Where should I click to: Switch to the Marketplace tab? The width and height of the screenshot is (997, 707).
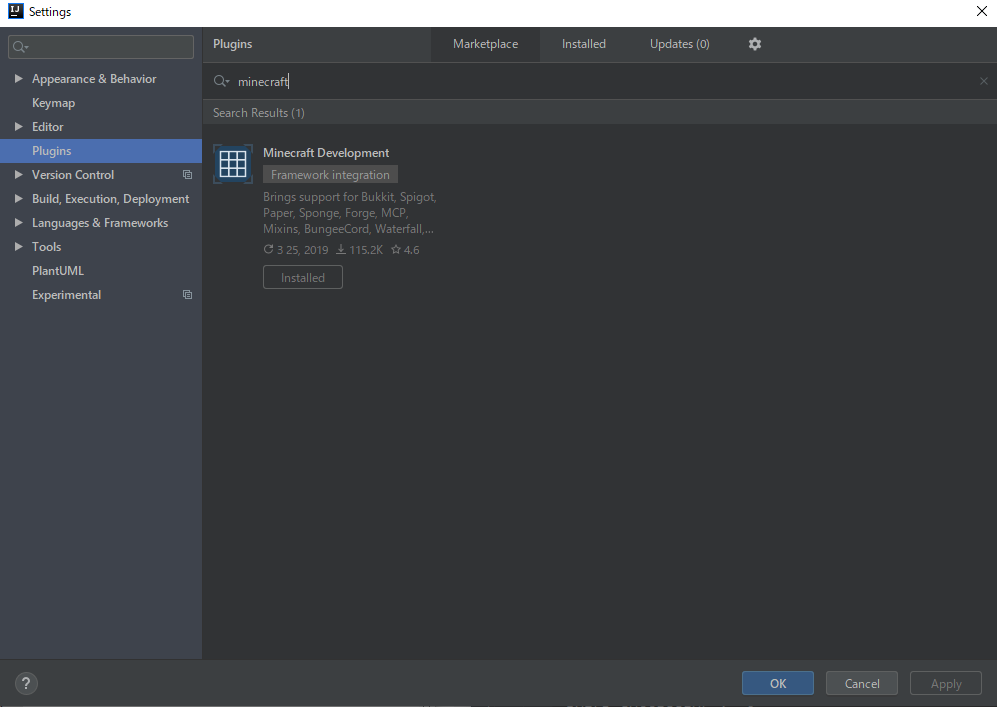[x=485, y=45]
